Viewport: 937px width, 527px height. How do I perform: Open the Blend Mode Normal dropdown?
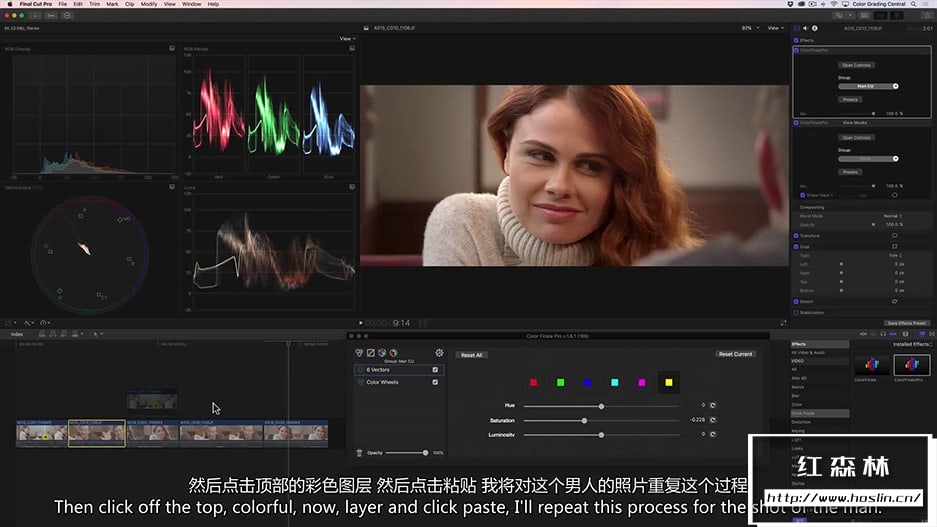coord(893,216)
